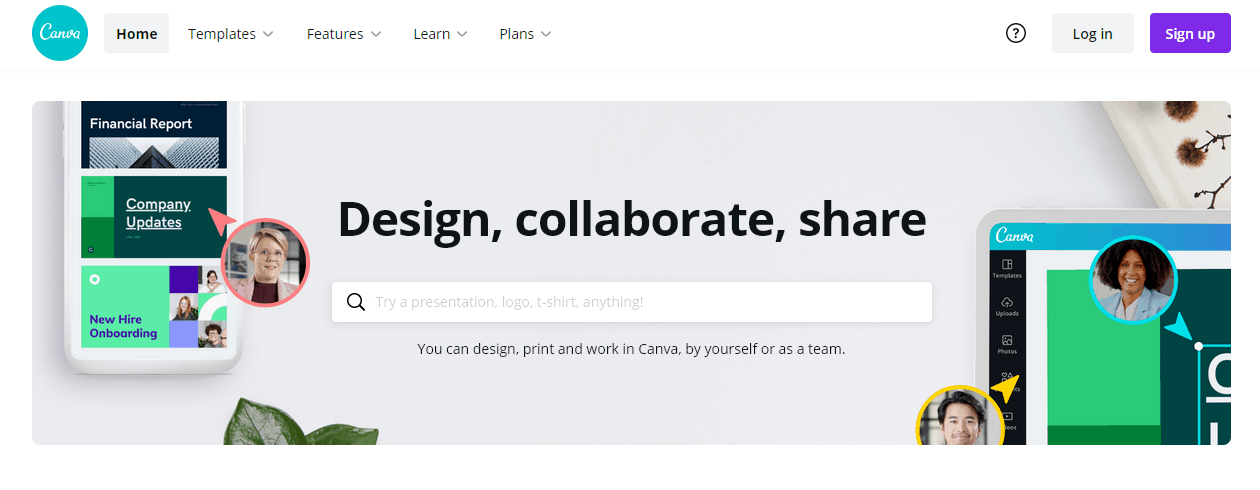
Task: Open the Financial Report thumbnail
Action: click(154, 134)
